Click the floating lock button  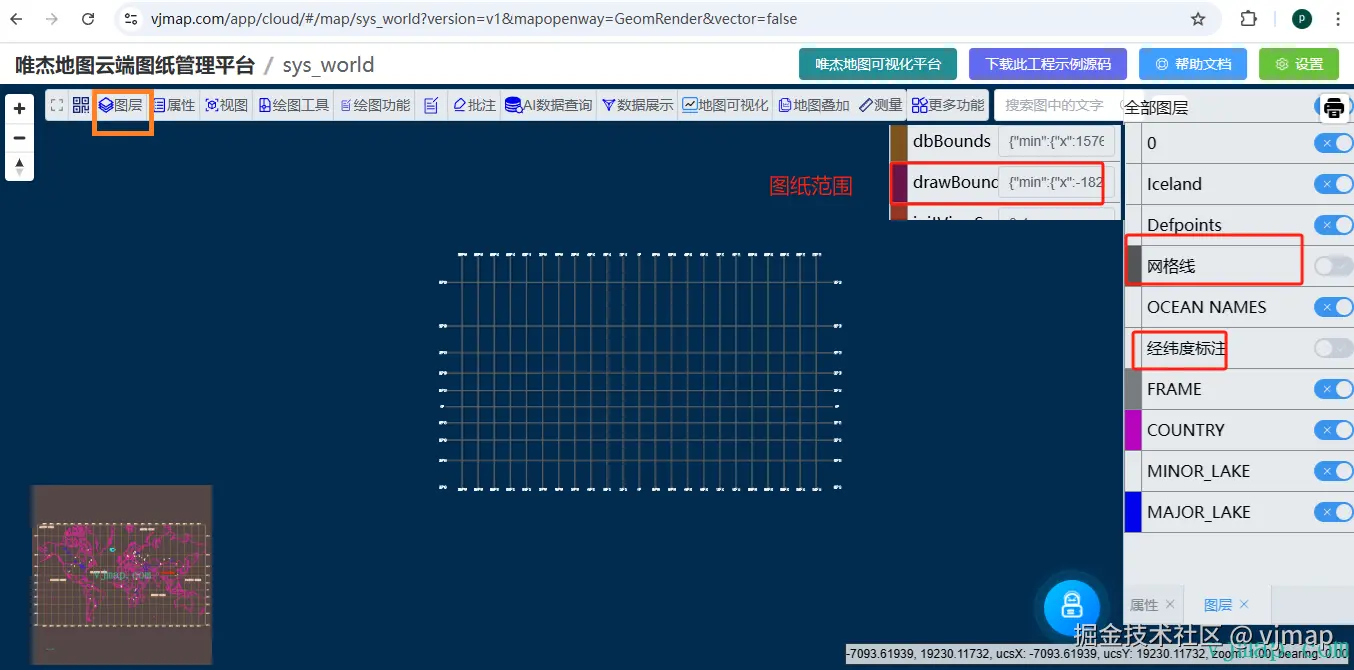tap(1072, 606)
